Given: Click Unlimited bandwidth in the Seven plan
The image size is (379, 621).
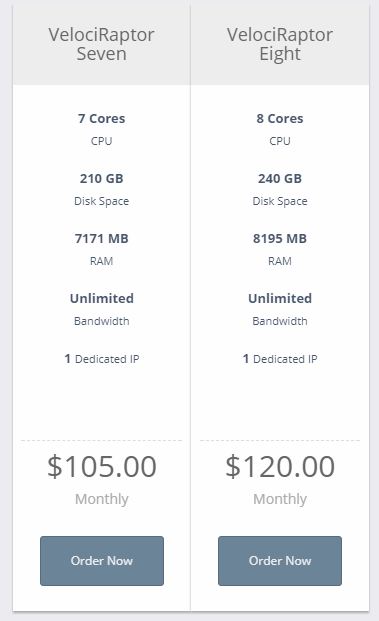Looking at the screenshot, I should pos(102,298).
